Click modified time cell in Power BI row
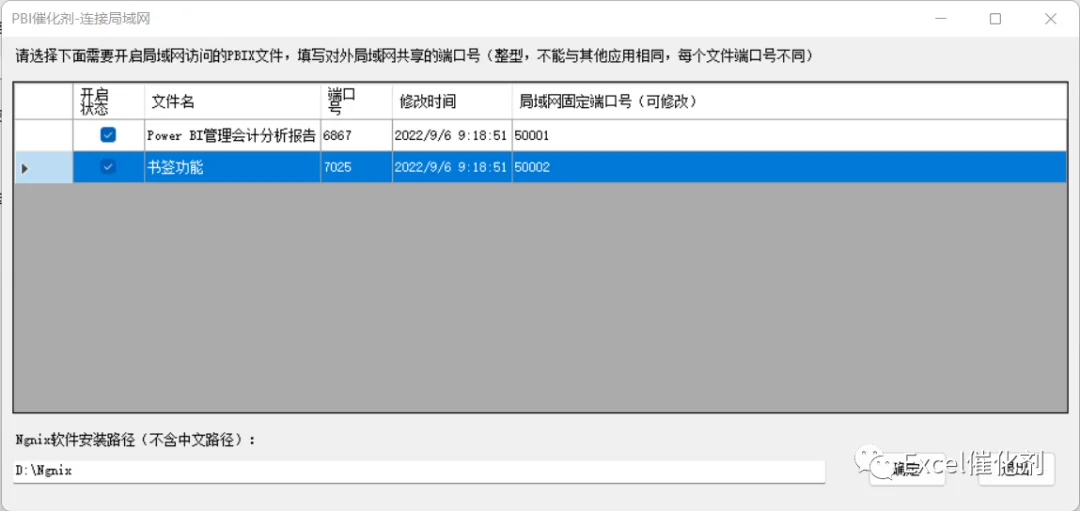 tap(452, 136)
